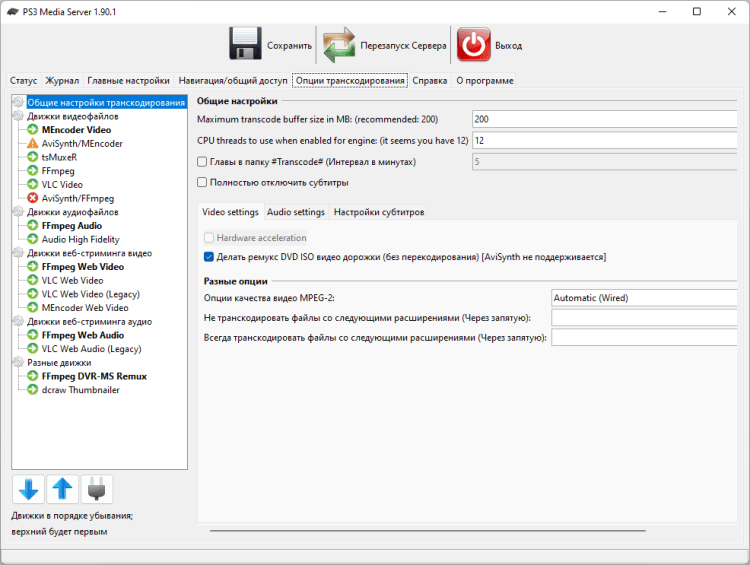750x565 pixels.
Task: Select the FFmpeg DVR-MS Remux tree row
Action: (x=94, y=376)
